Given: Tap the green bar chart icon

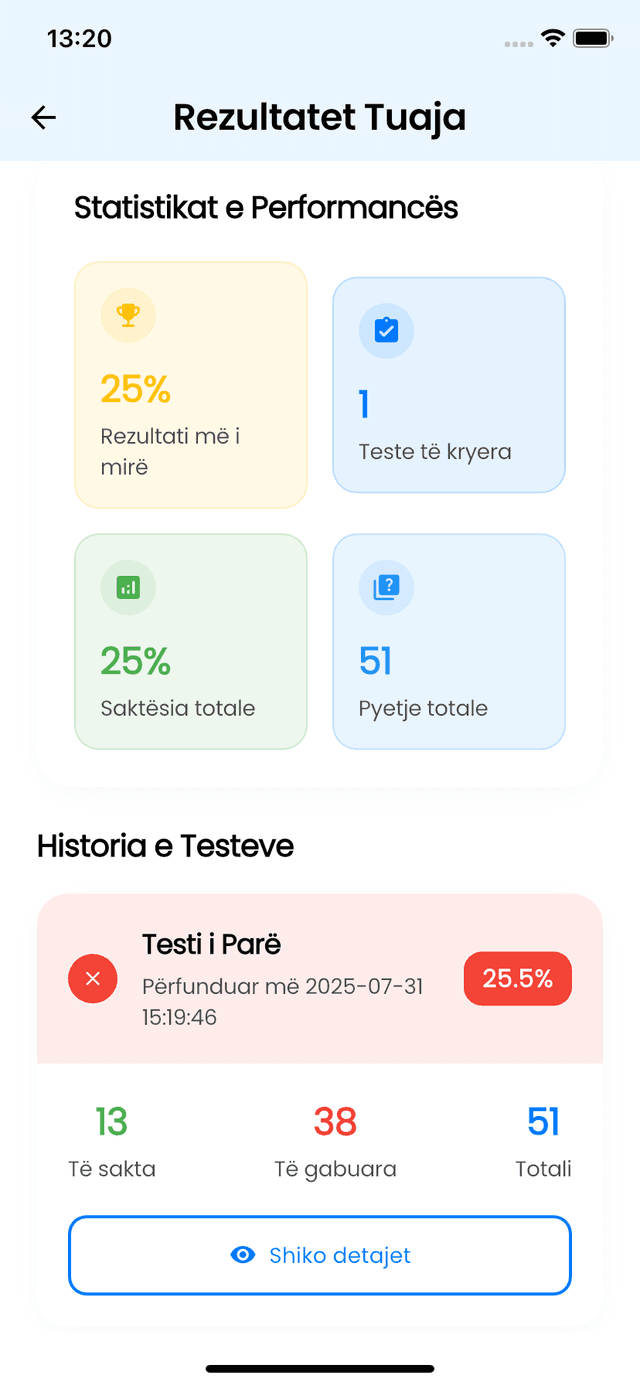Looking at the screenshot, I should click(128, 587).
